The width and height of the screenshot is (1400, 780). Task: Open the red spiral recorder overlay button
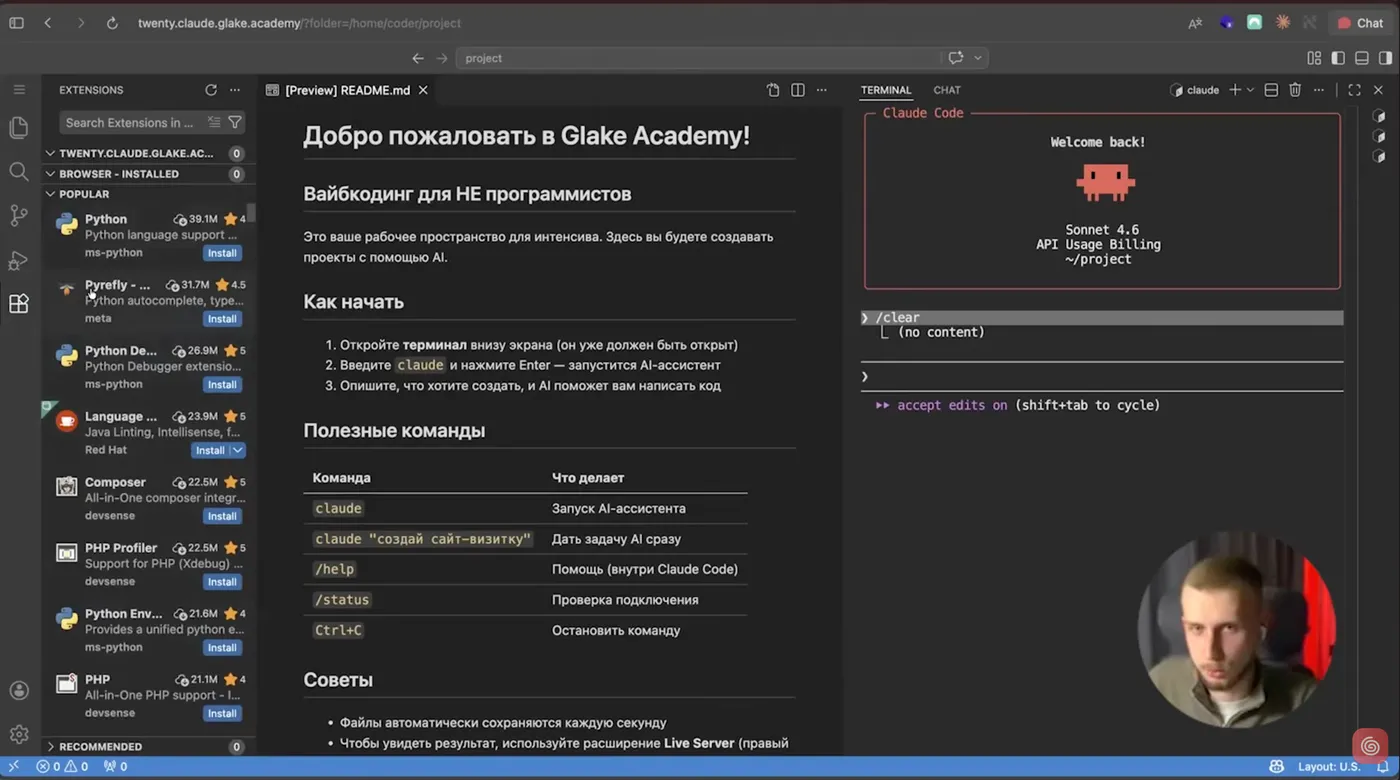point(1370,746)
